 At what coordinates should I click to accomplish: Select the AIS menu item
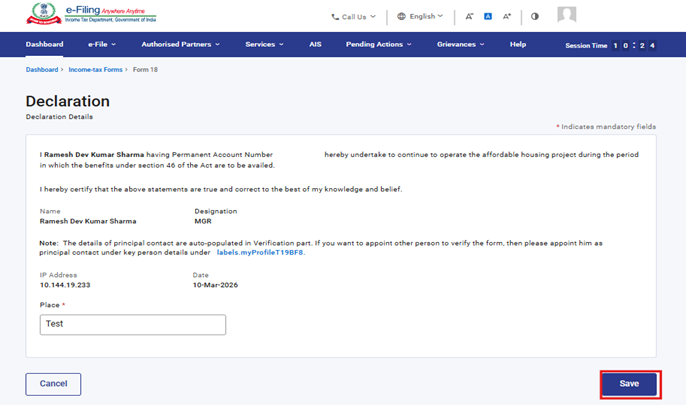click(315, 45)
